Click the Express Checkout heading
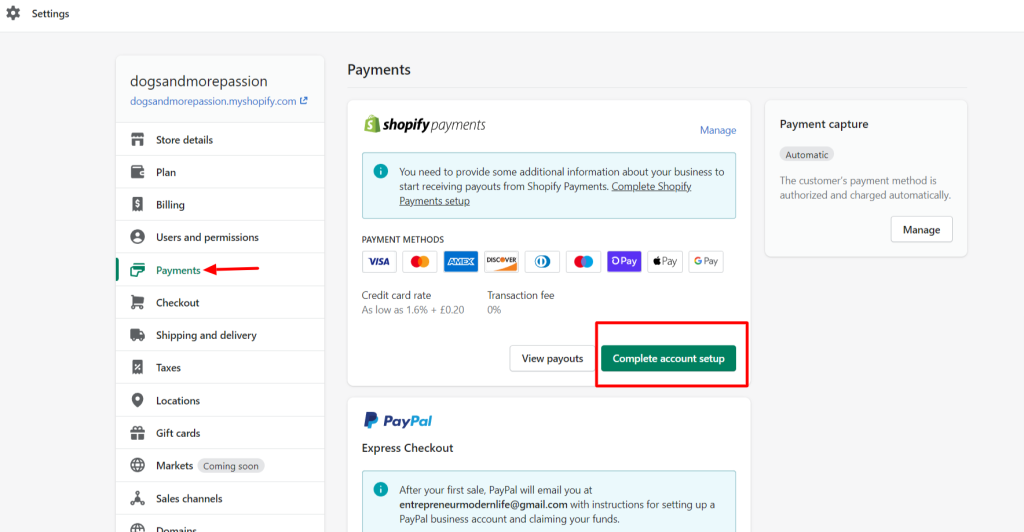The width and height of the screenshot is (1024, 532). (x=407, y=448)
